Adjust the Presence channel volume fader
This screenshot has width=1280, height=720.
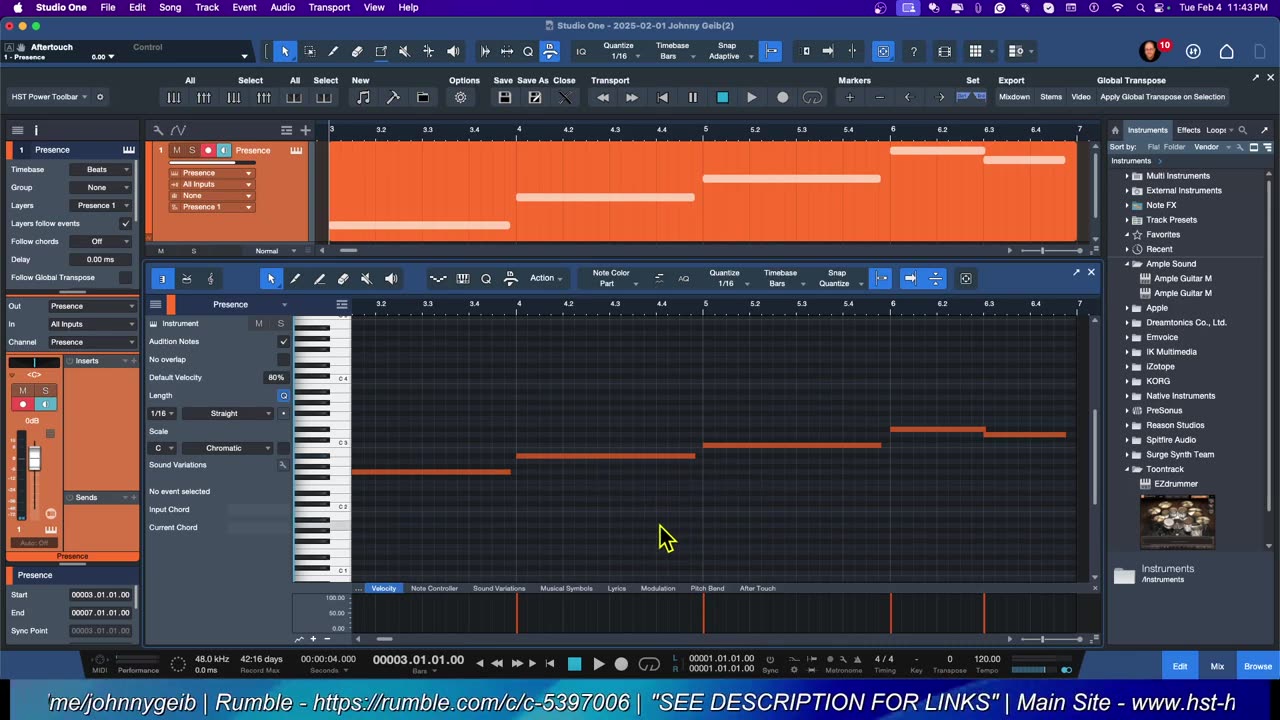click(x=34, y=458)
